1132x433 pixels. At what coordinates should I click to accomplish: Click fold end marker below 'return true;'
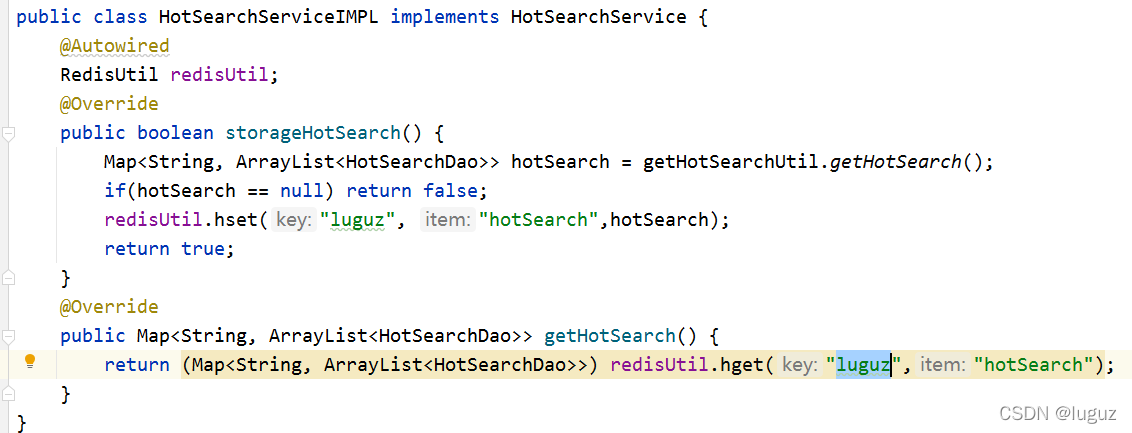pyautogui.click(x=8, y=278)
